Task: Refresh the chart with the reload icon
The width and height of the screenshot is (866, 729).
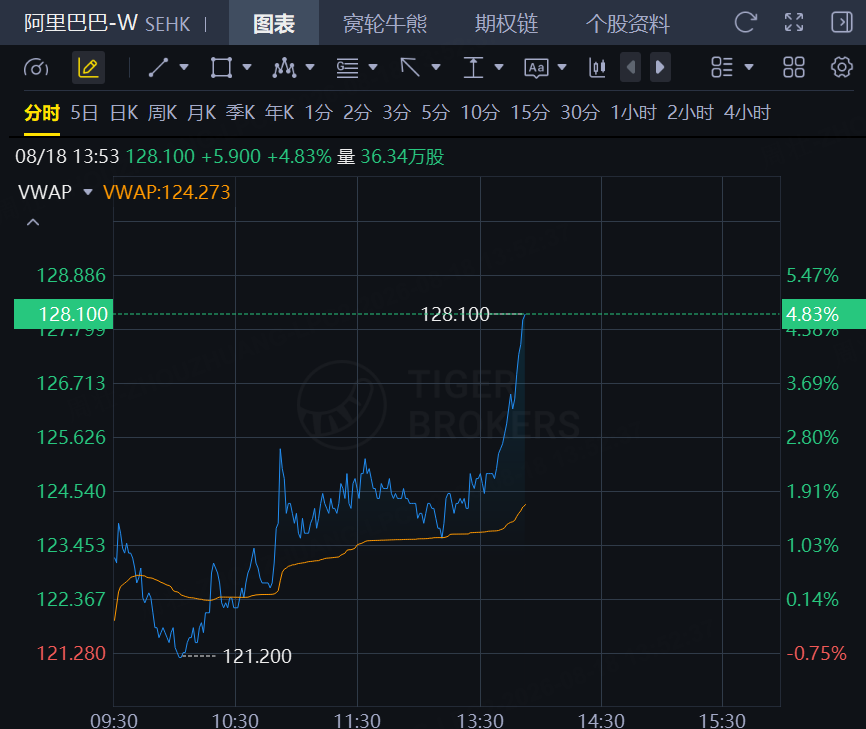Action: [x=745, y=23]
